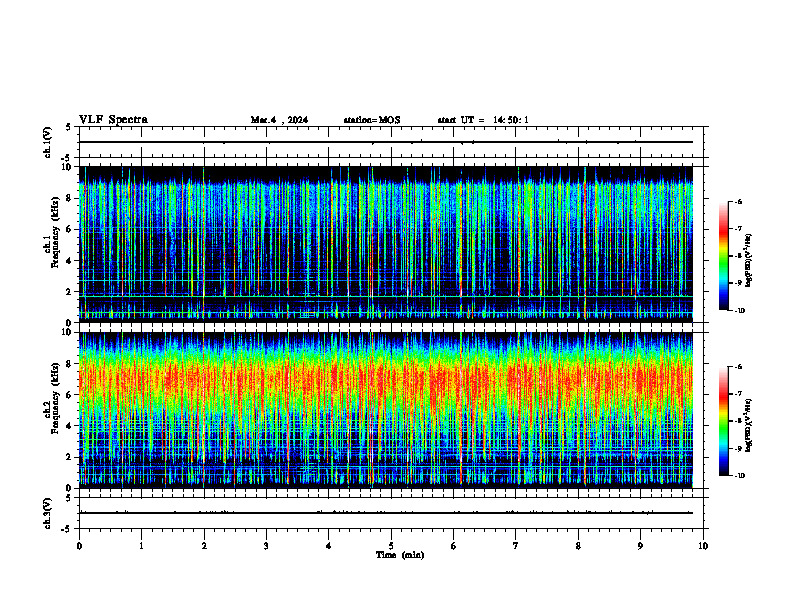
Task: Click the "4" kHz tick on ch.1 axis
Action: pyautogui.click(x=70, y=261)
